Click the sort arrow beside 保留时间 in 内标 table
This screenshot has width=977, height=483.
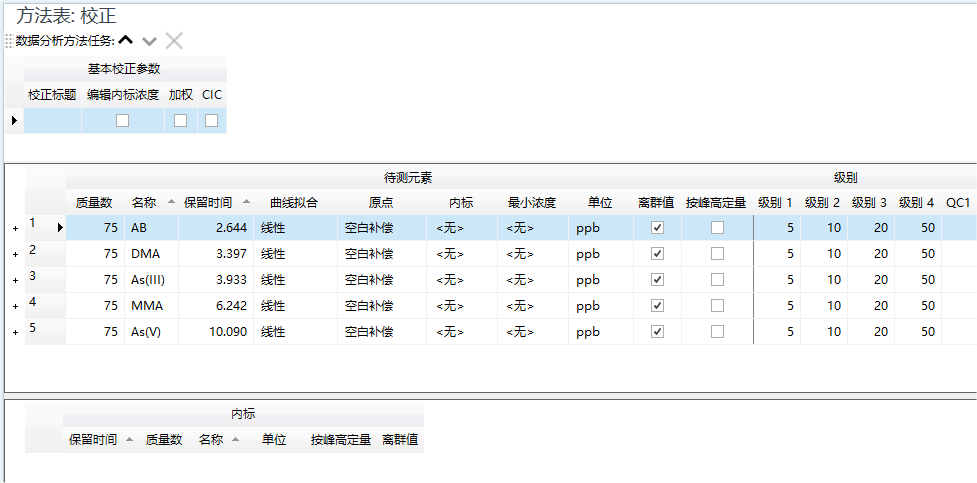tap(129, 440)
